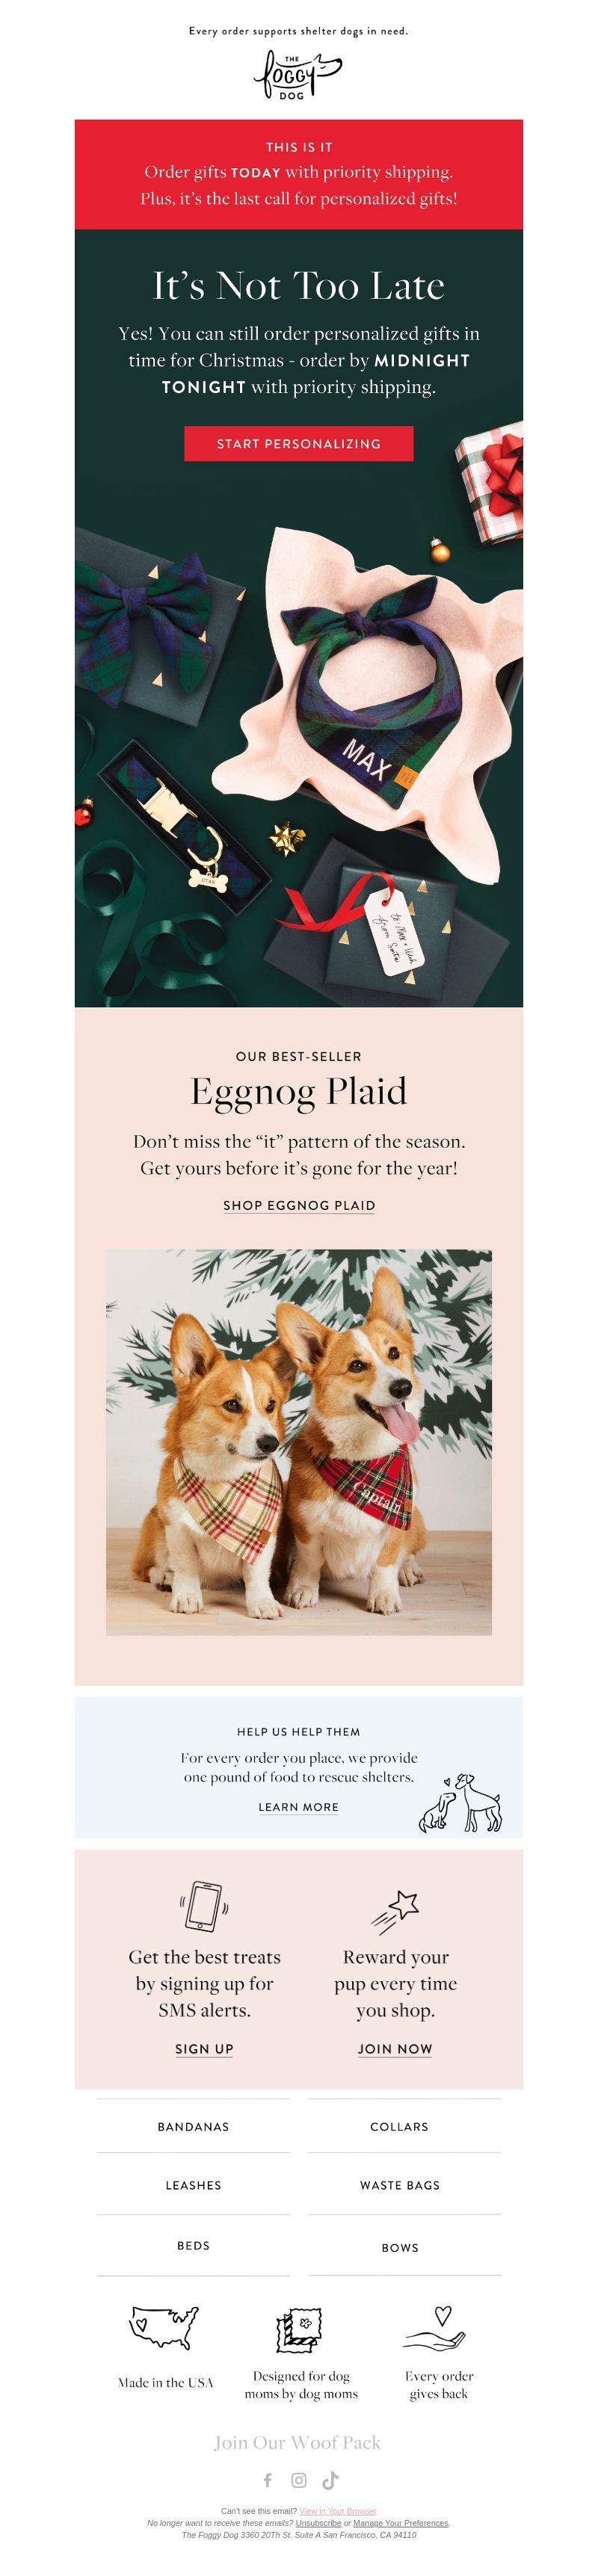598x2576 pixels.
Task: Click the corgis in plaid bandanas photo
Action: coord(298,1442)
